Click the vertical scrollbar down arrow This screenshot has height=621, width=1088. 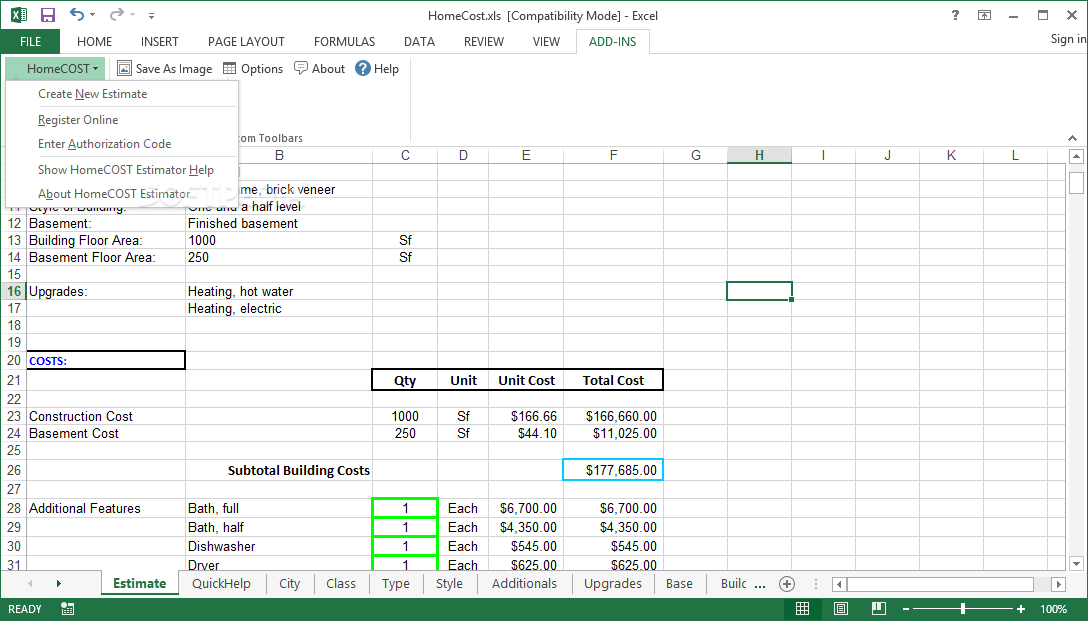[x=1076, y=563]
